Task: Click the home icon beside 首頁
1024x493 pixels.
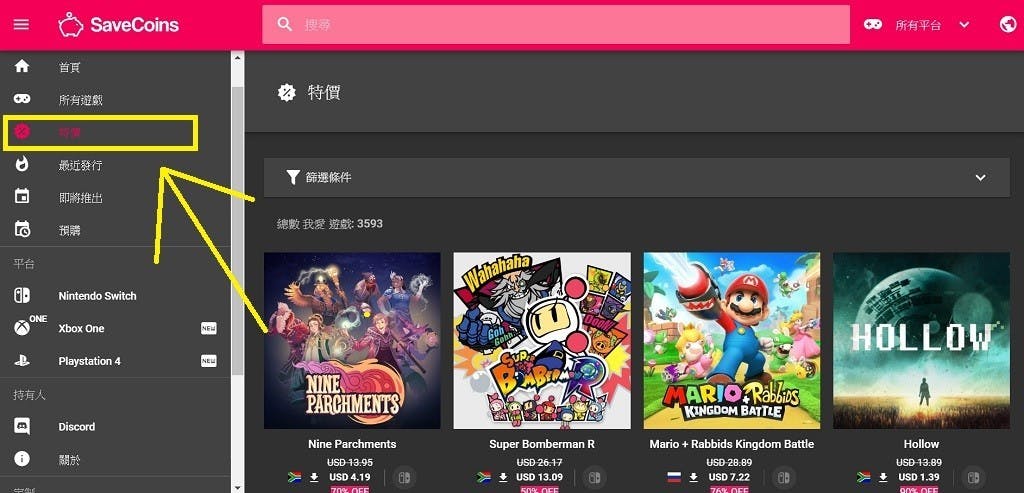Action: (22, 67)
